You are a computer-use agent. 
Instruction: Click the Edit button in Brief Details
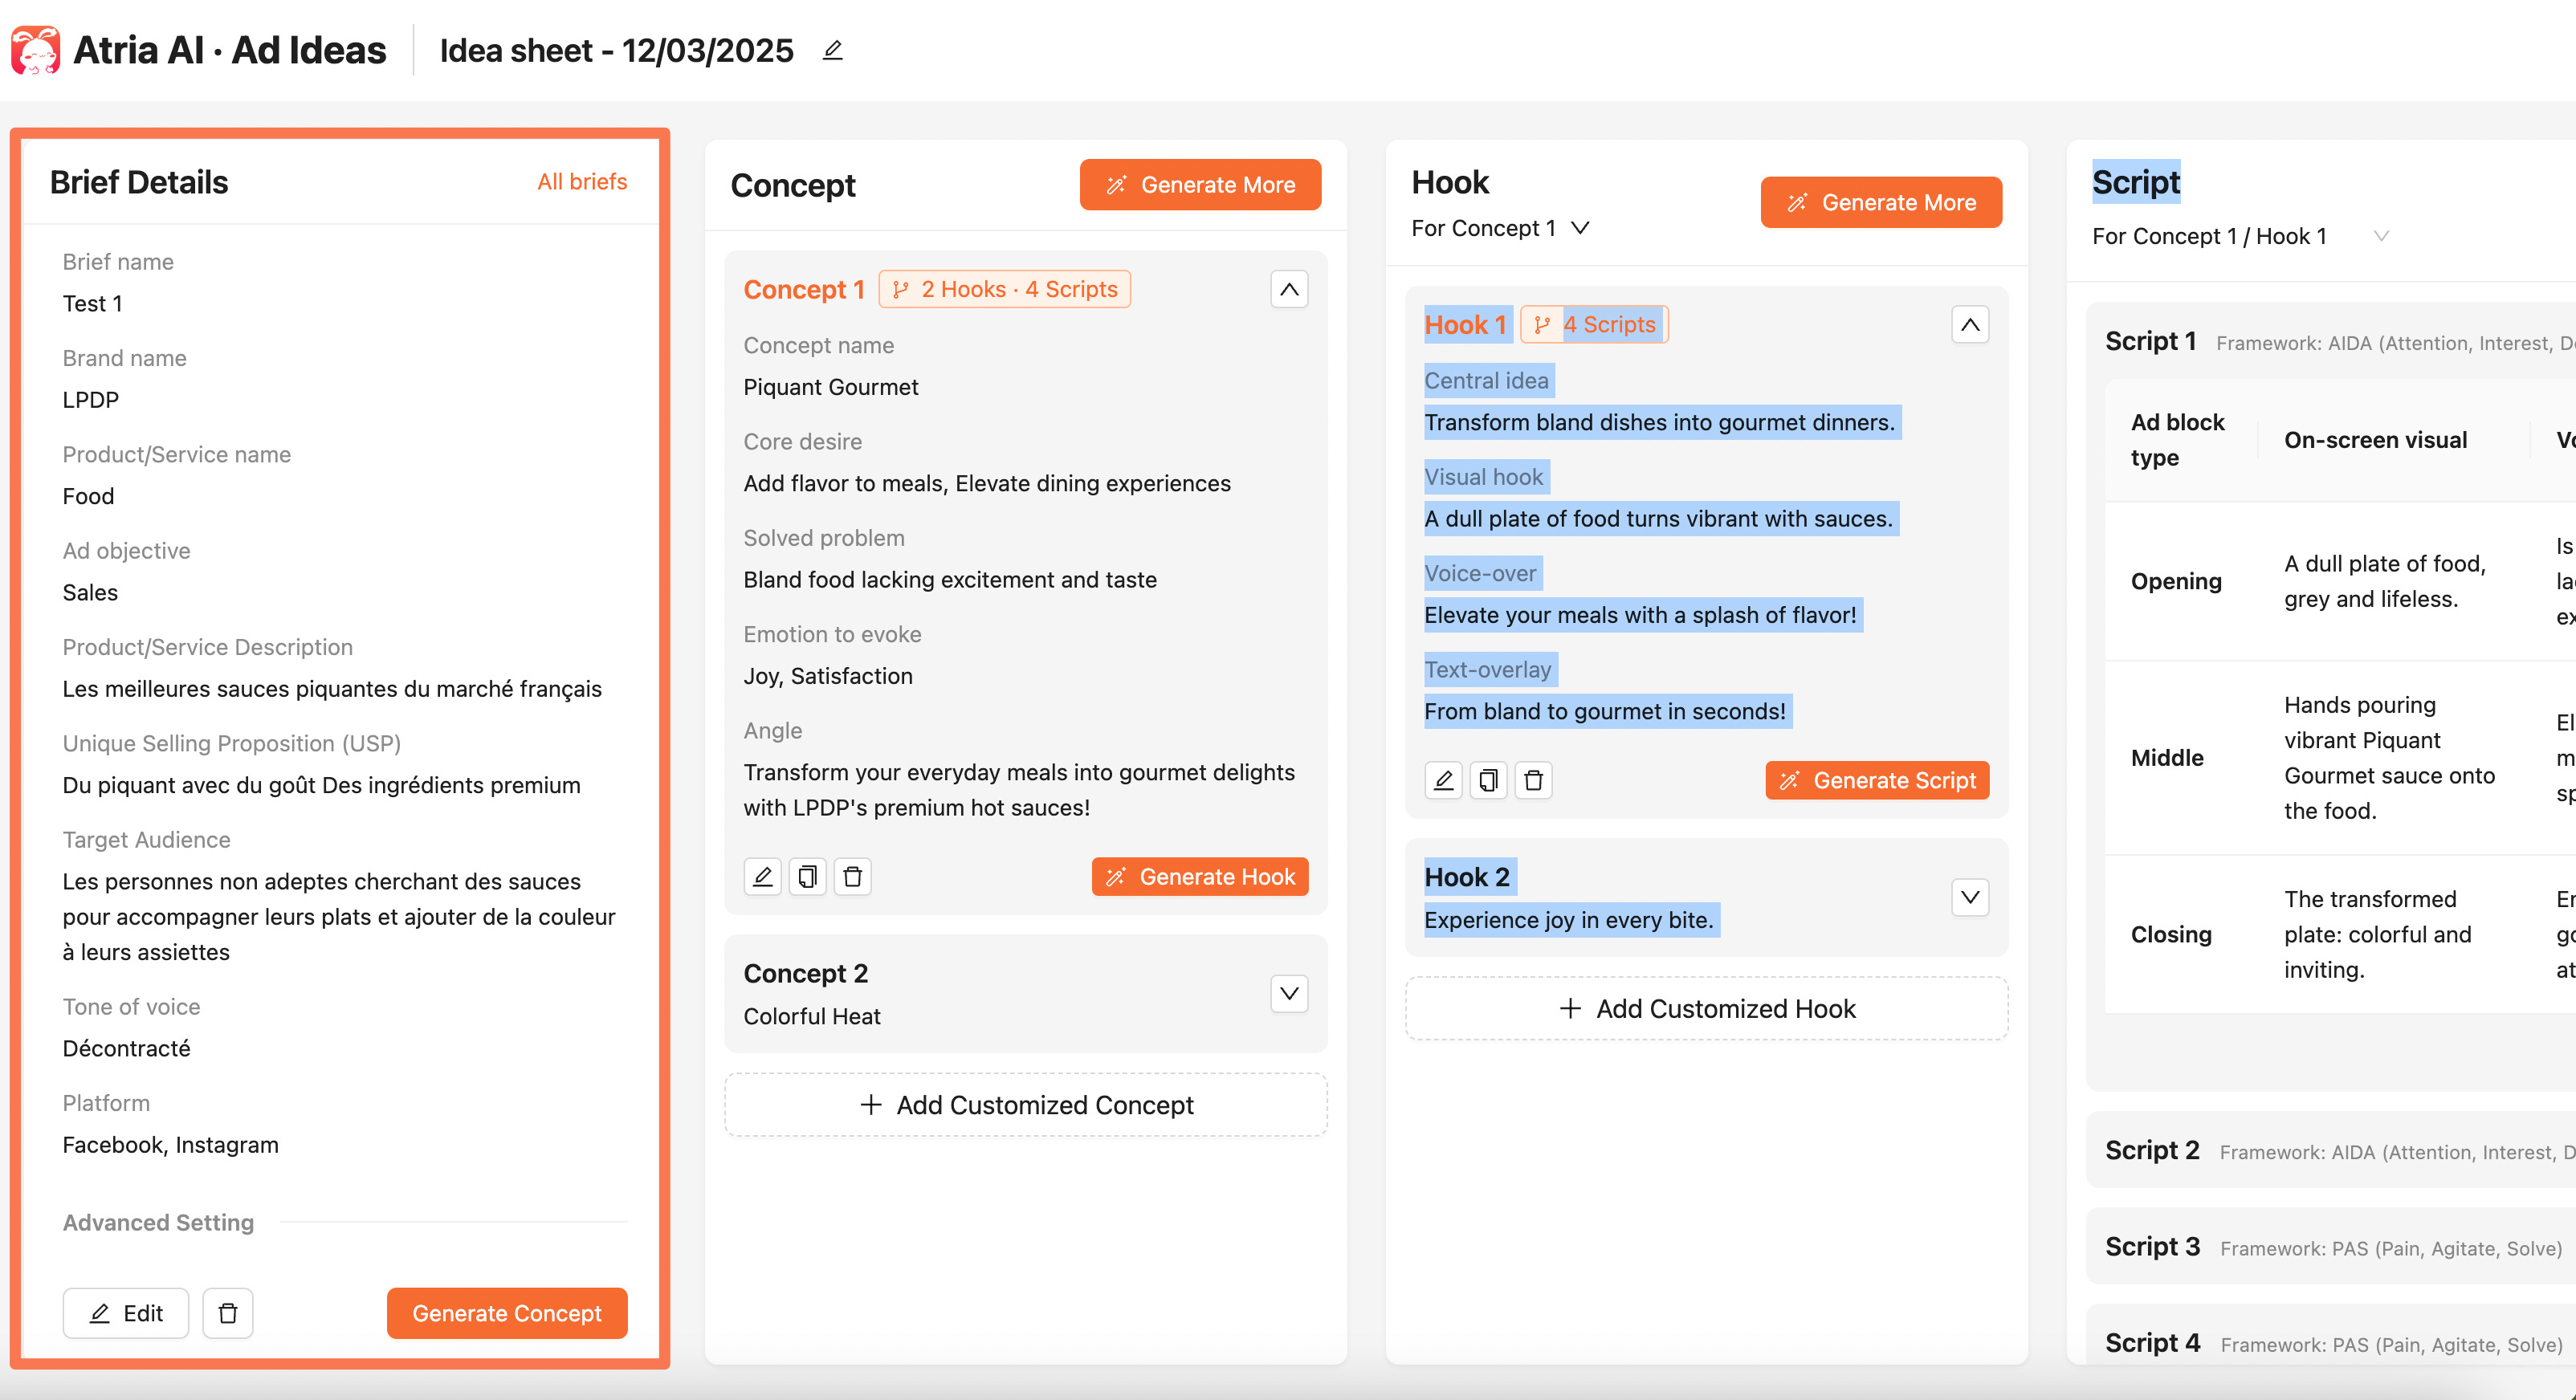(126, 1313)
